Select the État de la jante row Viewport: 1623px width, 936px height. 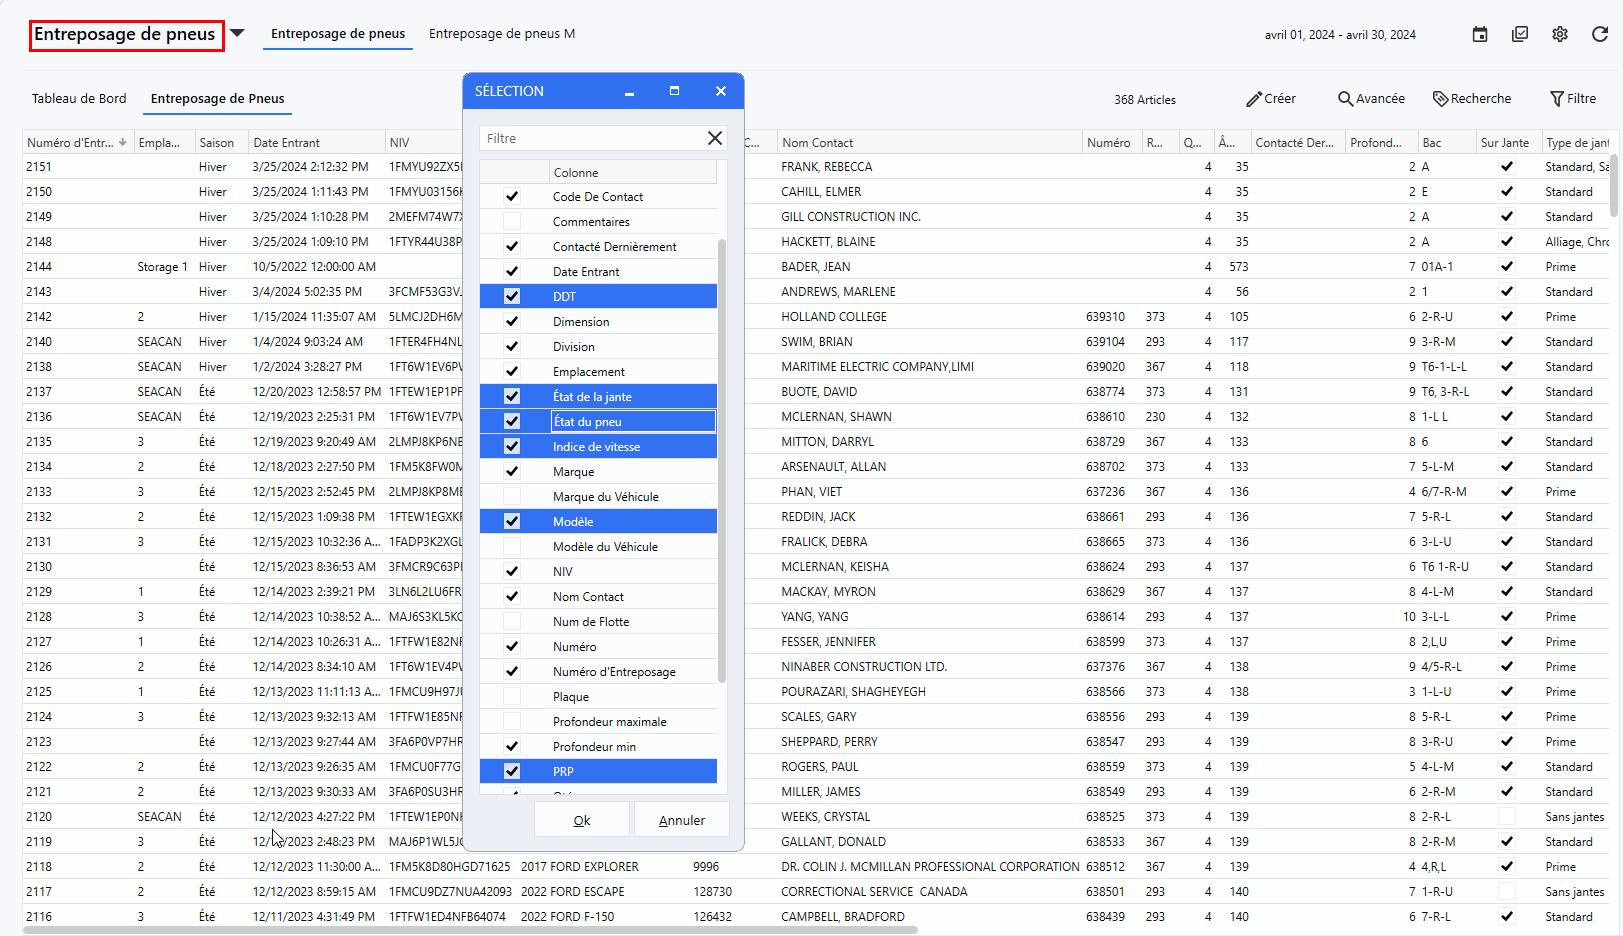598,397
